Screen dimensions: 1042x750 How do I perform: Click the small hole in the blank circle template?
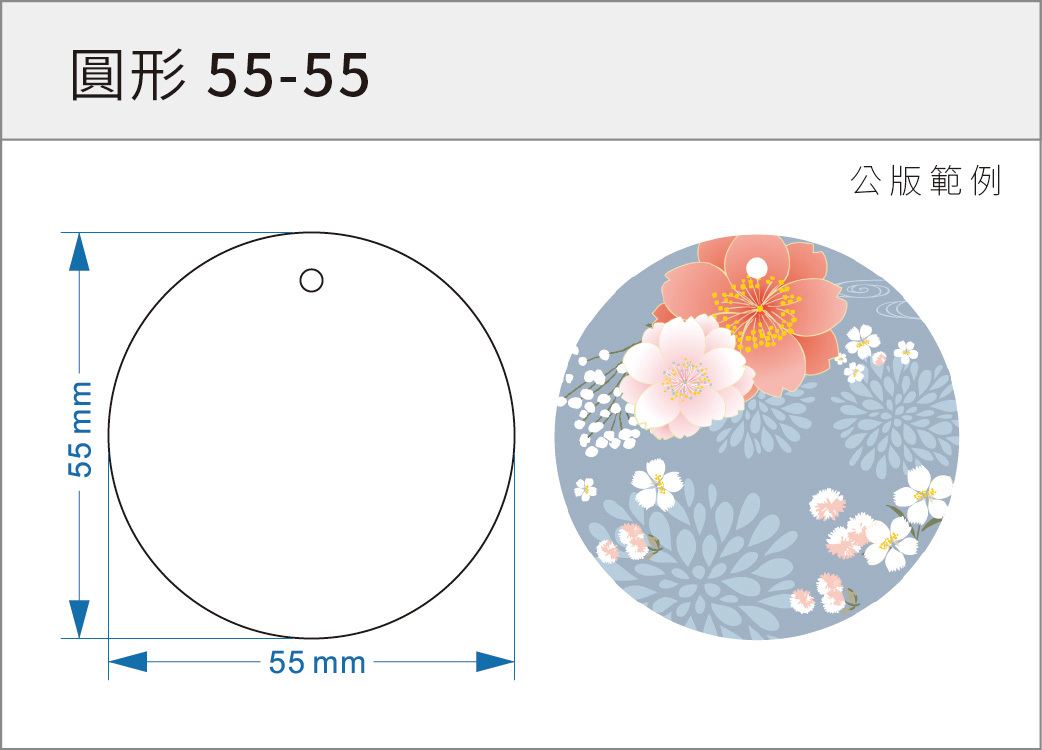[x=311, y=281]
